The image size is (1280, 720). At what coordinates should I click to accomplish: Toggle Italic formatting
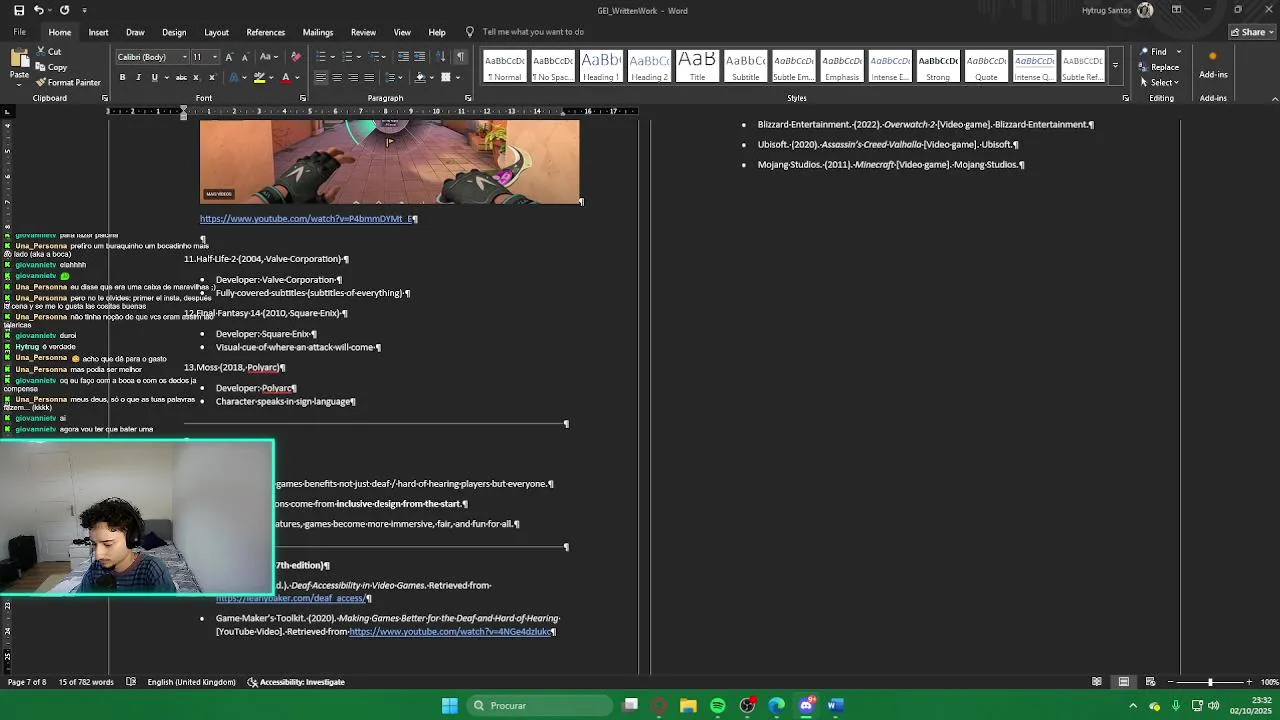pos(139,78)
